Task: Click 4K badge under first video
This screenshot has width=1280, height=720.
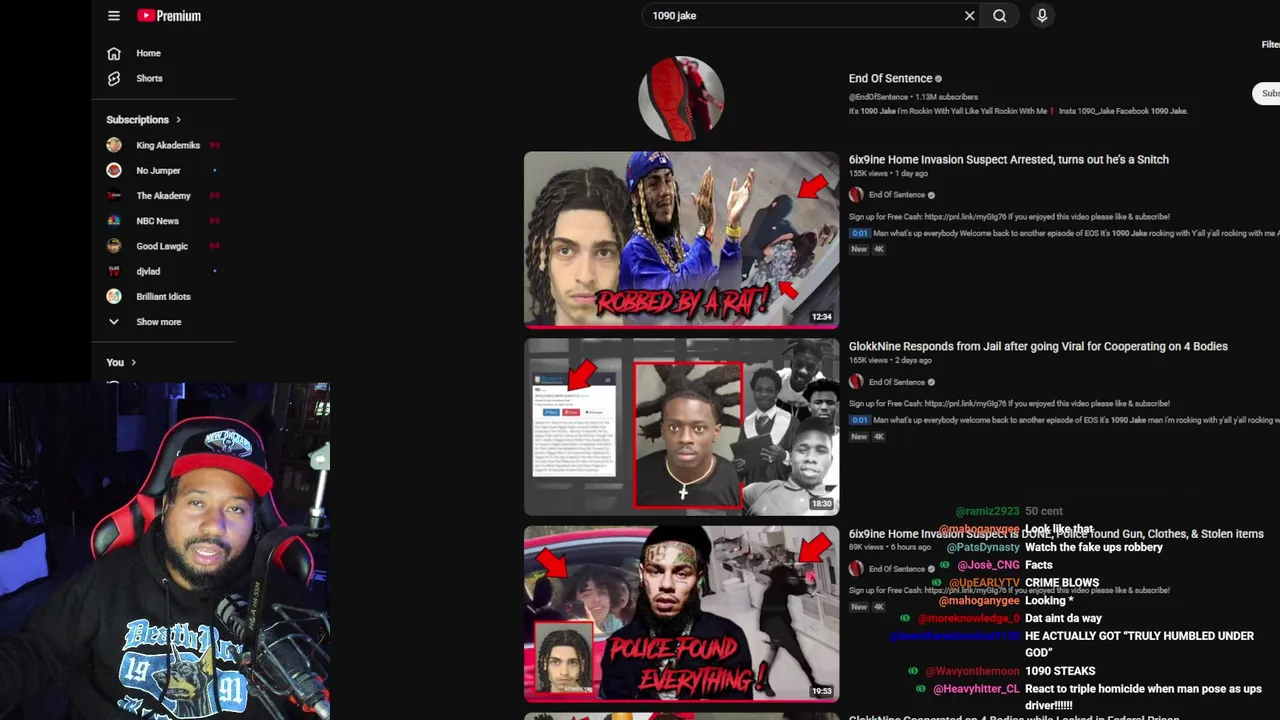Action: [x=879, y=249]
